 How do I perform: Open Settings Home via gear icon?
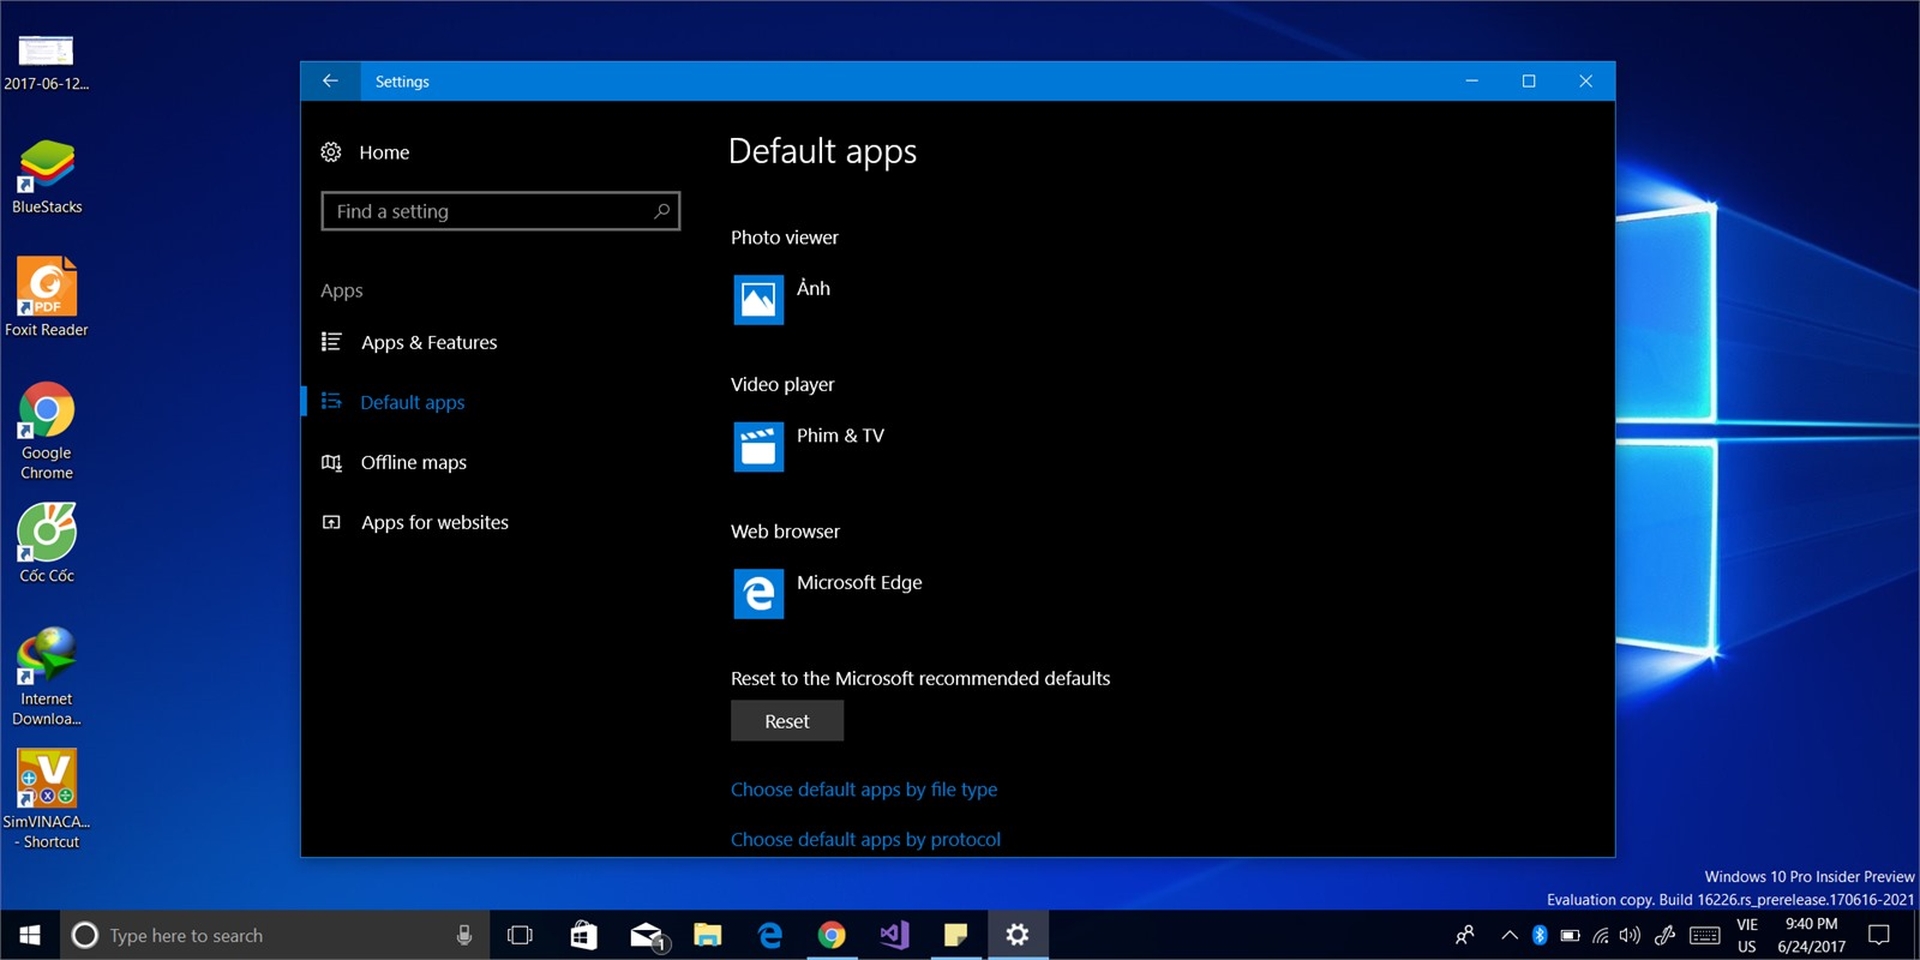coord(331,152)
